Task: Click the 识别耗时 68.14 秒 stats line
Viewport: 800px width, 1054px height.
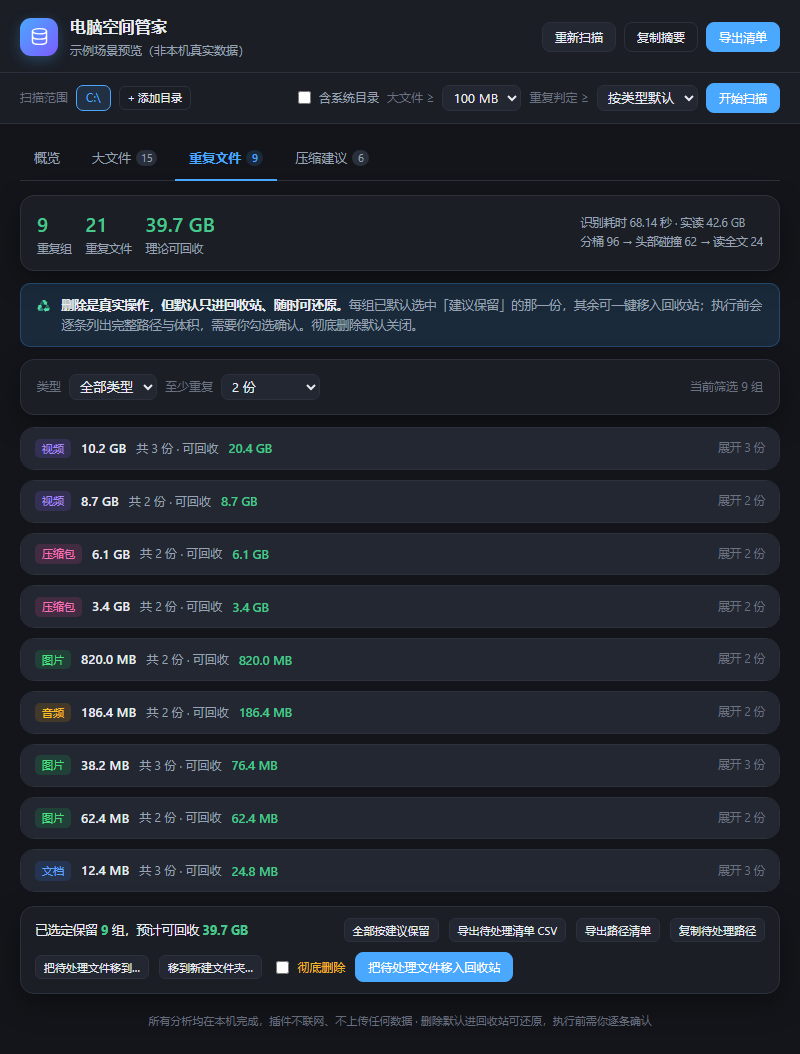Action: pyautogui.click(x=663, y=222)
